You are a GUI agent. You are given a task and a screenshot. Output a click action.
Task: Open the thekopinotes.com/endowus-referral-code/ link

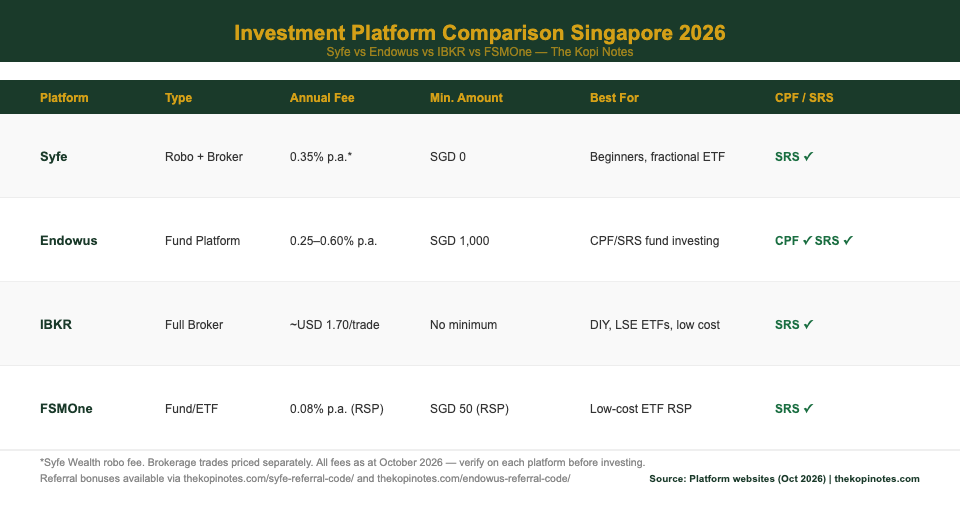[x=474, y=478]
